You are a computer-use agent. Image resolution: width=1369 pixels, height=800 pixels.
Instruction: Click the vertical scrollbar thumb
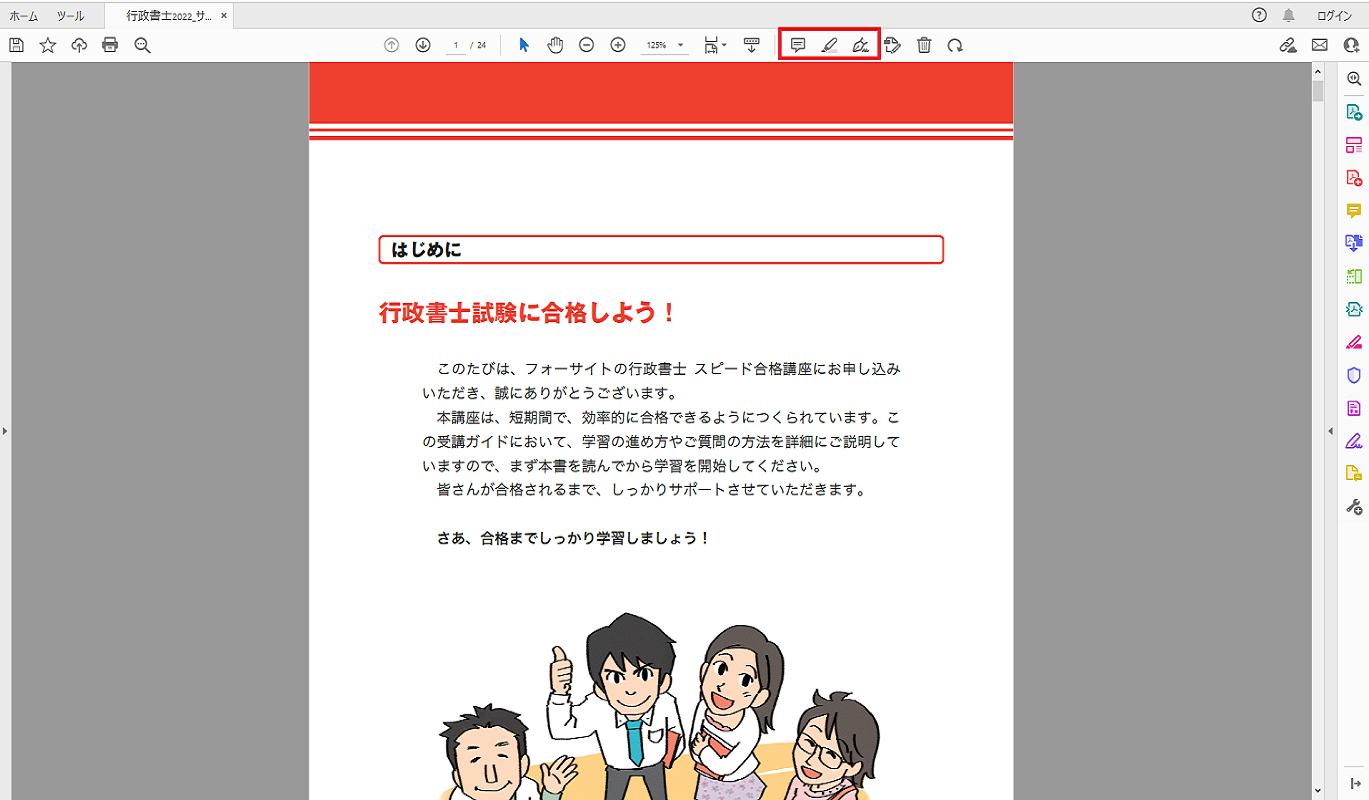[1317, 91]
